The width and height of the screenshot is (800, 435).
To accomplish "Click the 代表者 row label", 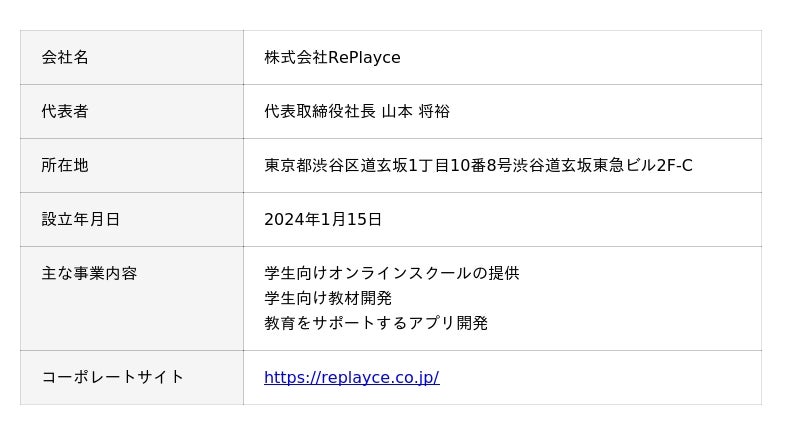I will click(65, 111).
